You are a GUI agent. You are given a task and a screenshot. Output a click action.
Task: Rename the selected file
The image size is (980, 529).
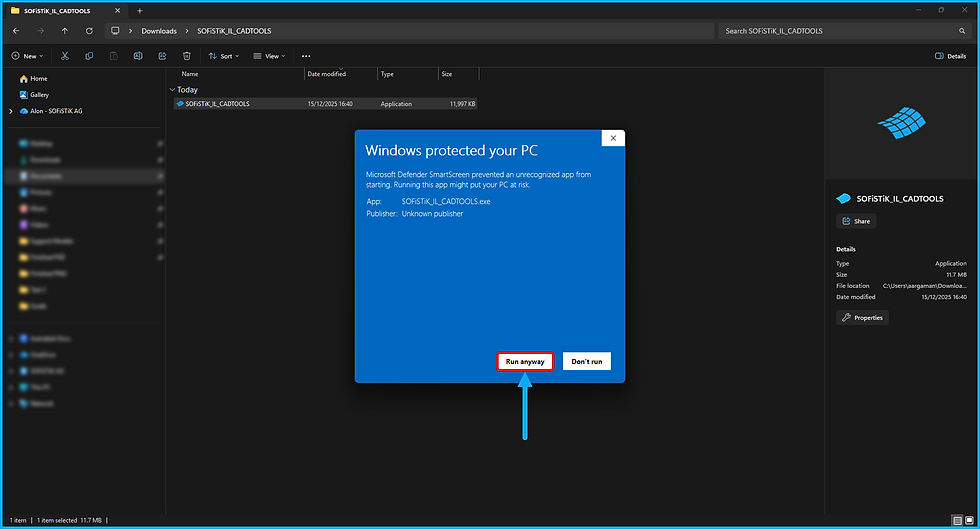pyautogui.click(x=138, y=56)
